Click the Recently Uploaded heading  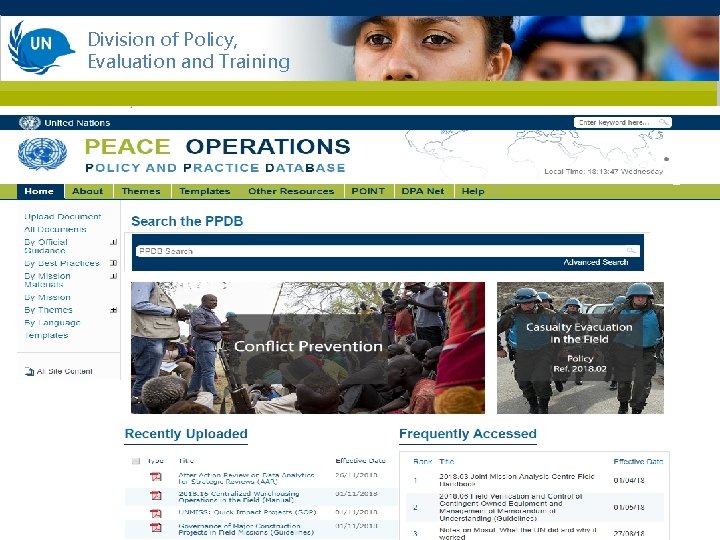click(186, 433)
